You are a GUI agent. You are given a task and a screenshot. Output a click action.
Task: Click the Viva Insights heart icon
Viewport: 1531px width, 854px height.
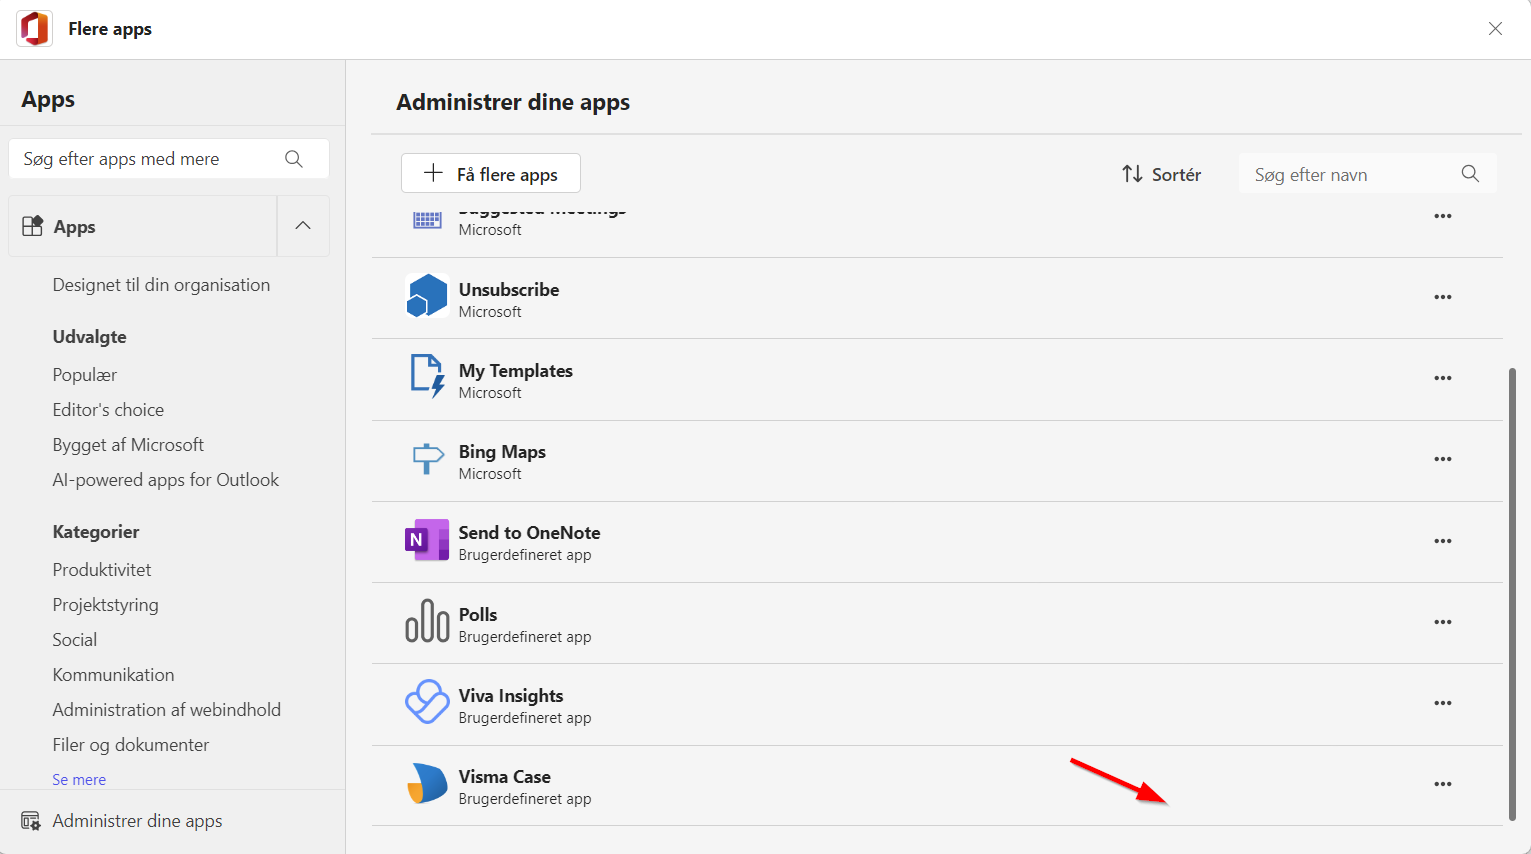[x=427, y=702]
